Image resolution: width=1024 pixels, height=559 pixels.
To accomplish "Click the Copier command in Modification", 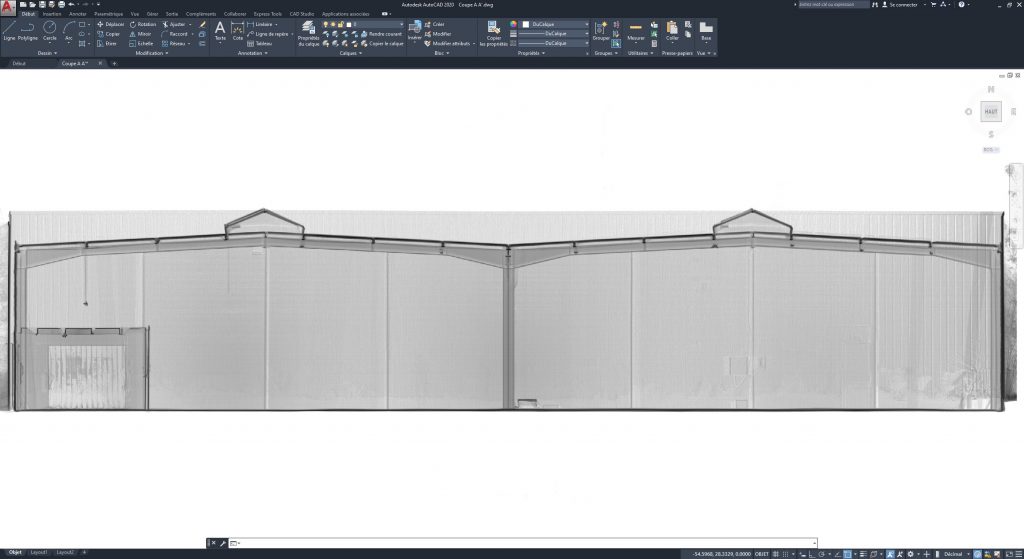I will coord(108,34).
